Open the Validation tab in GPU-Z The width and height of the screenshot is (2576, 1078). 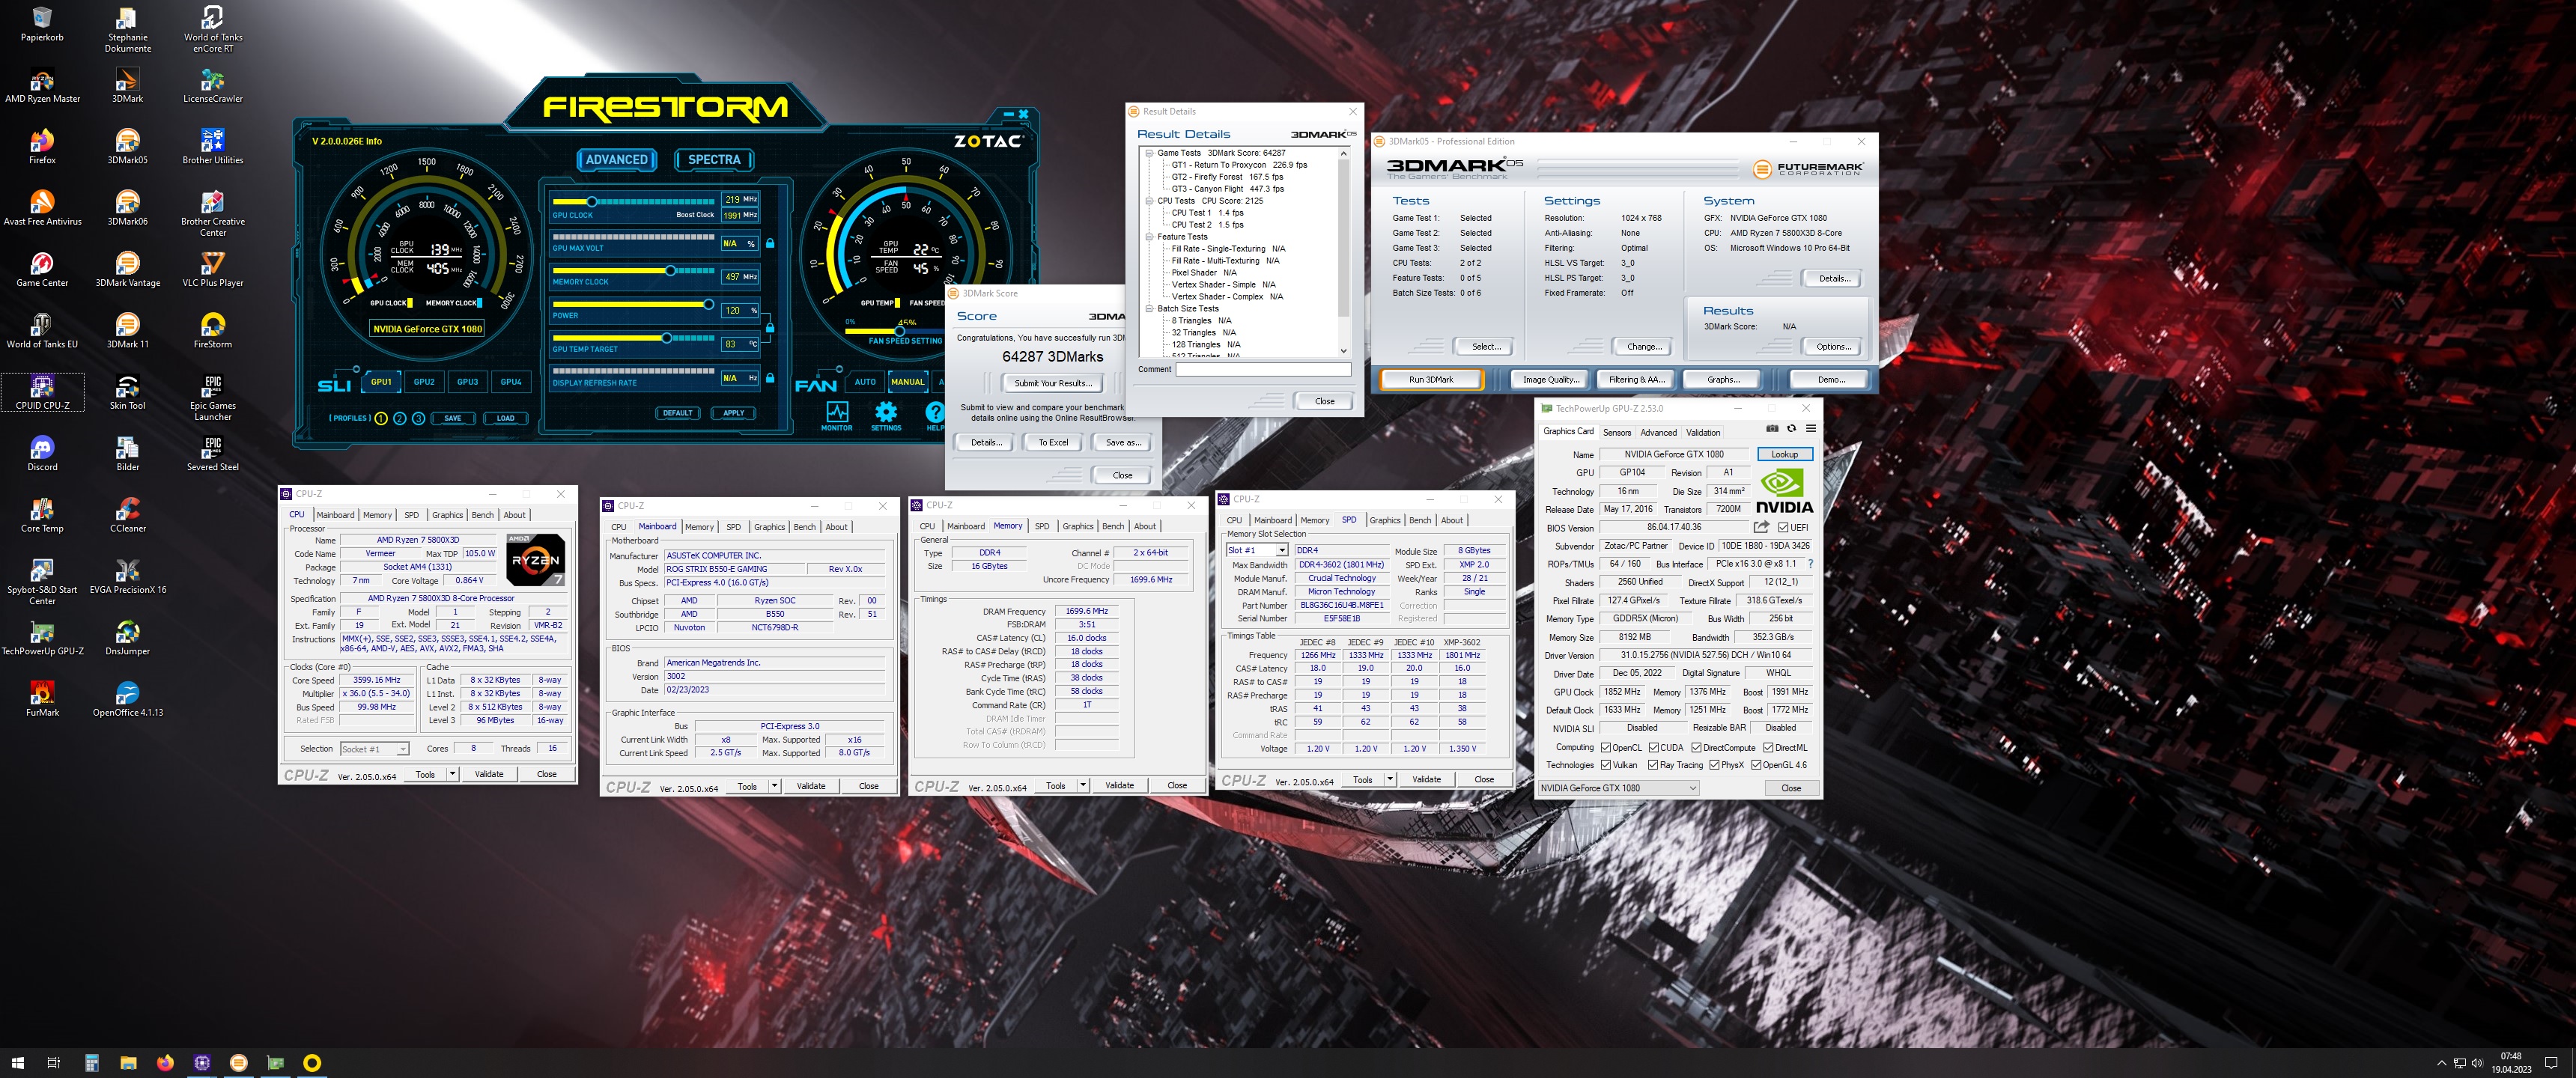click(x=1703, y=432)
